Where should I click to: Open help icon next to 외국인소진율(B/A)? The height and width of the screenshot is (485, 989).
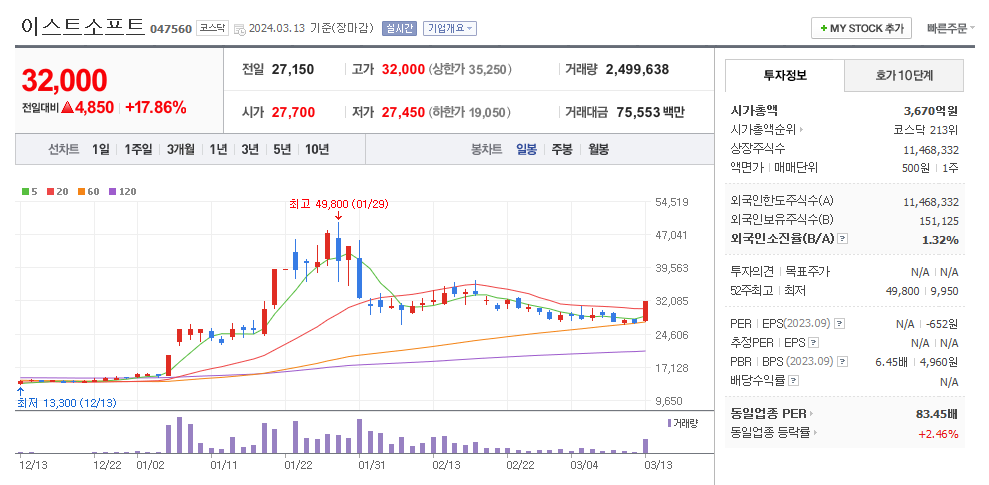(x=843, y=239)
